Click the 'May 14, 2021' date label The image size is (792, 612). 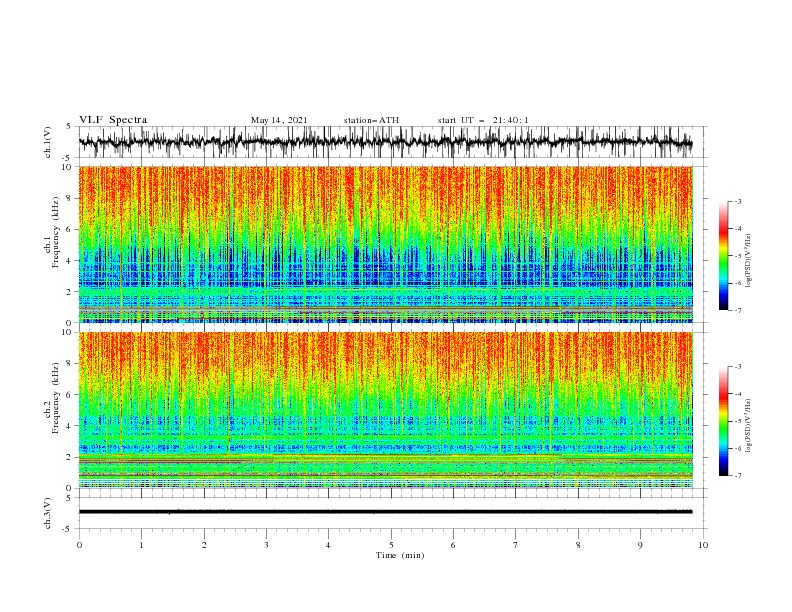279,120
